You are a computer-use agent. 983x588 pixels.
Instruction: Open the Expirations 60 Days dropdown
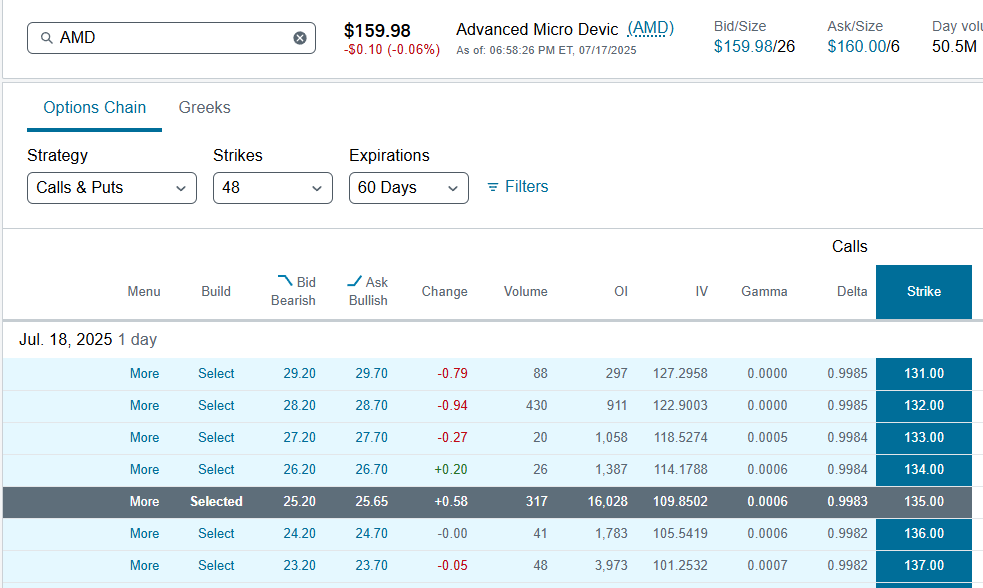(409, 188)
